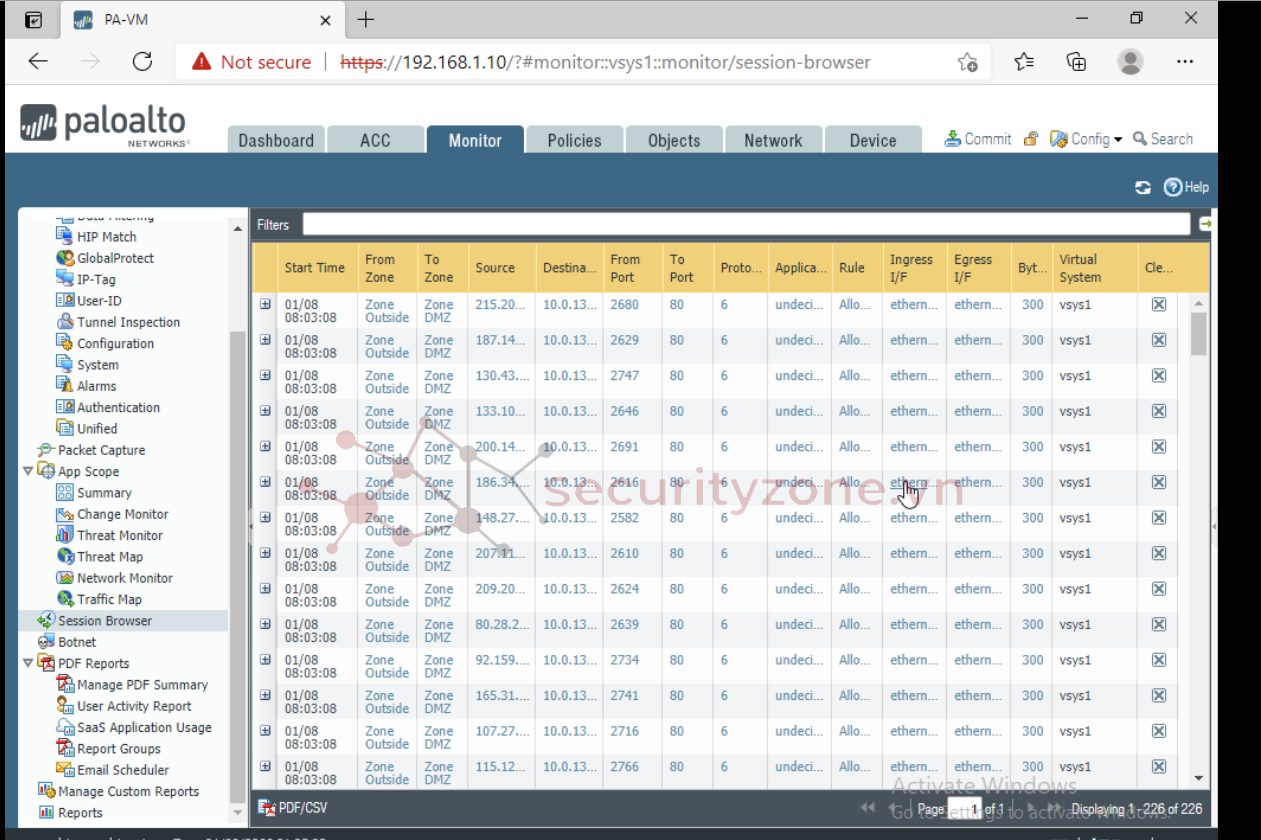Expand the first session row details

[265, 304]
